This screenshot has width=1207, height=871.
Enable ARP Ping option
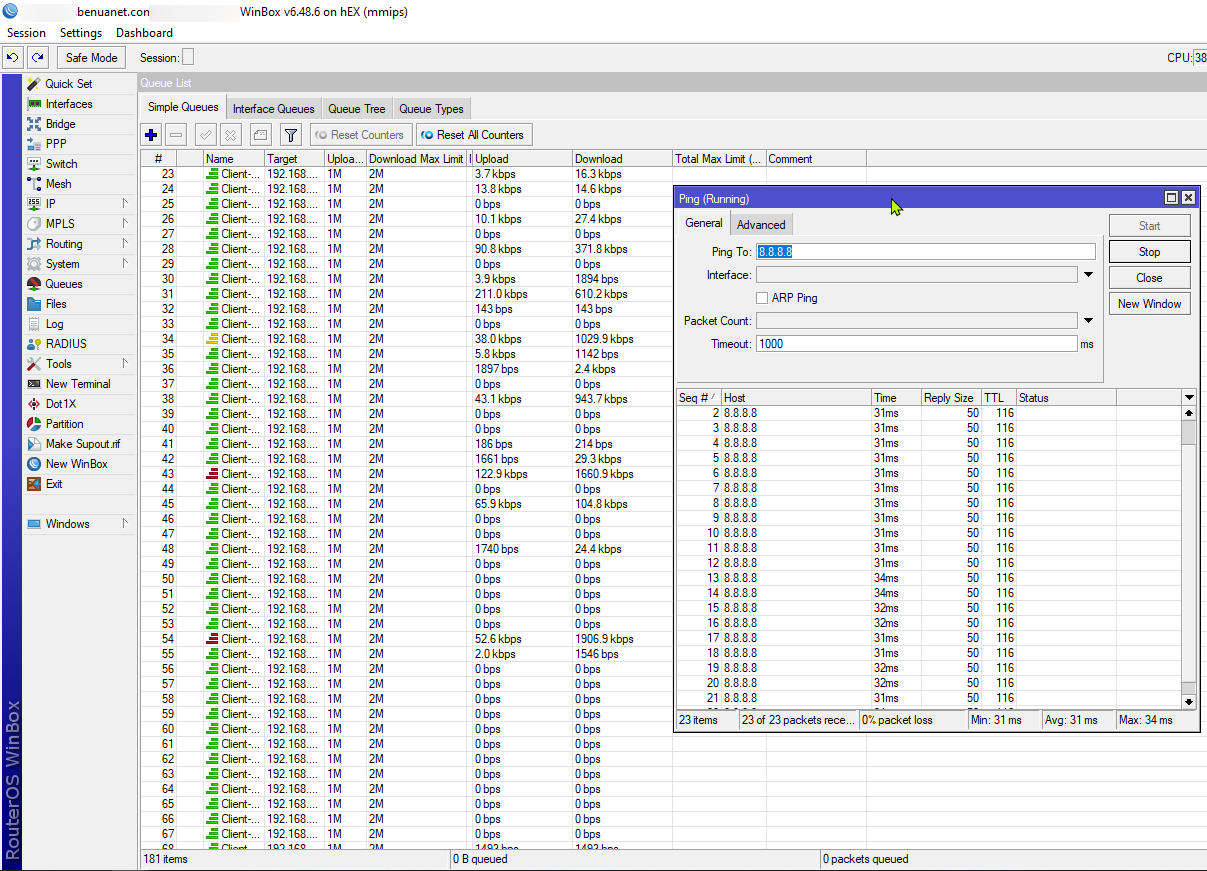[761, 297]
